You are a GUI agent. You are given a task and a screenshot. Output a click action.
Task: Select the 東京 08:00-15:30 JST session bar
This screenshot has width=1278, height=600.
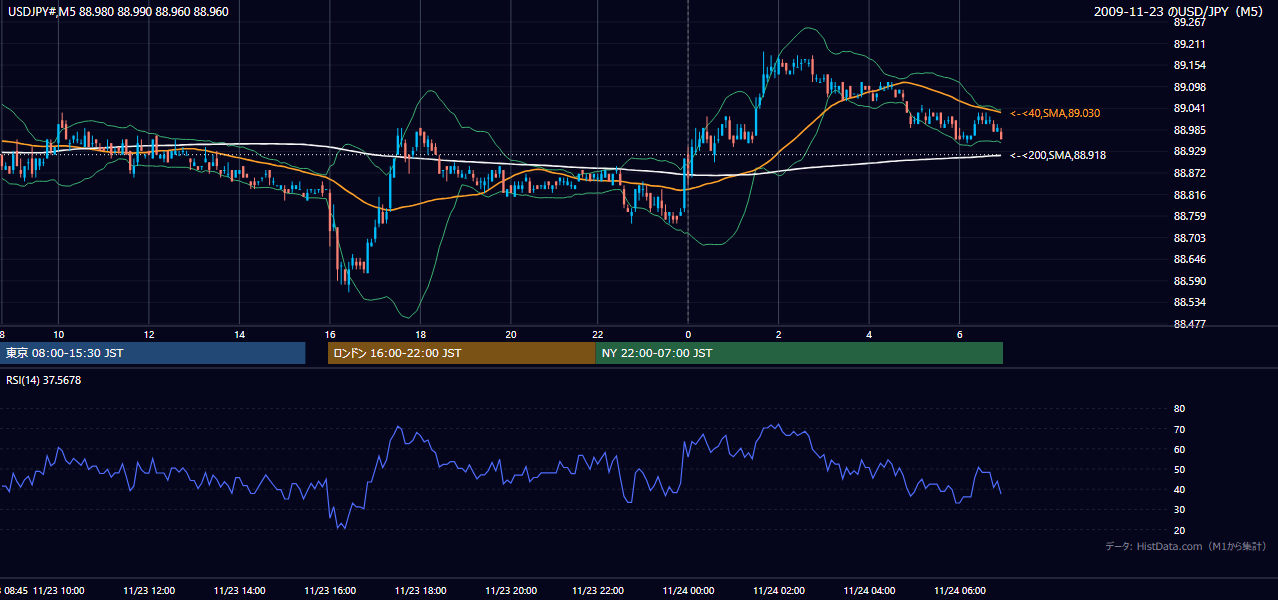click(152, 353)
